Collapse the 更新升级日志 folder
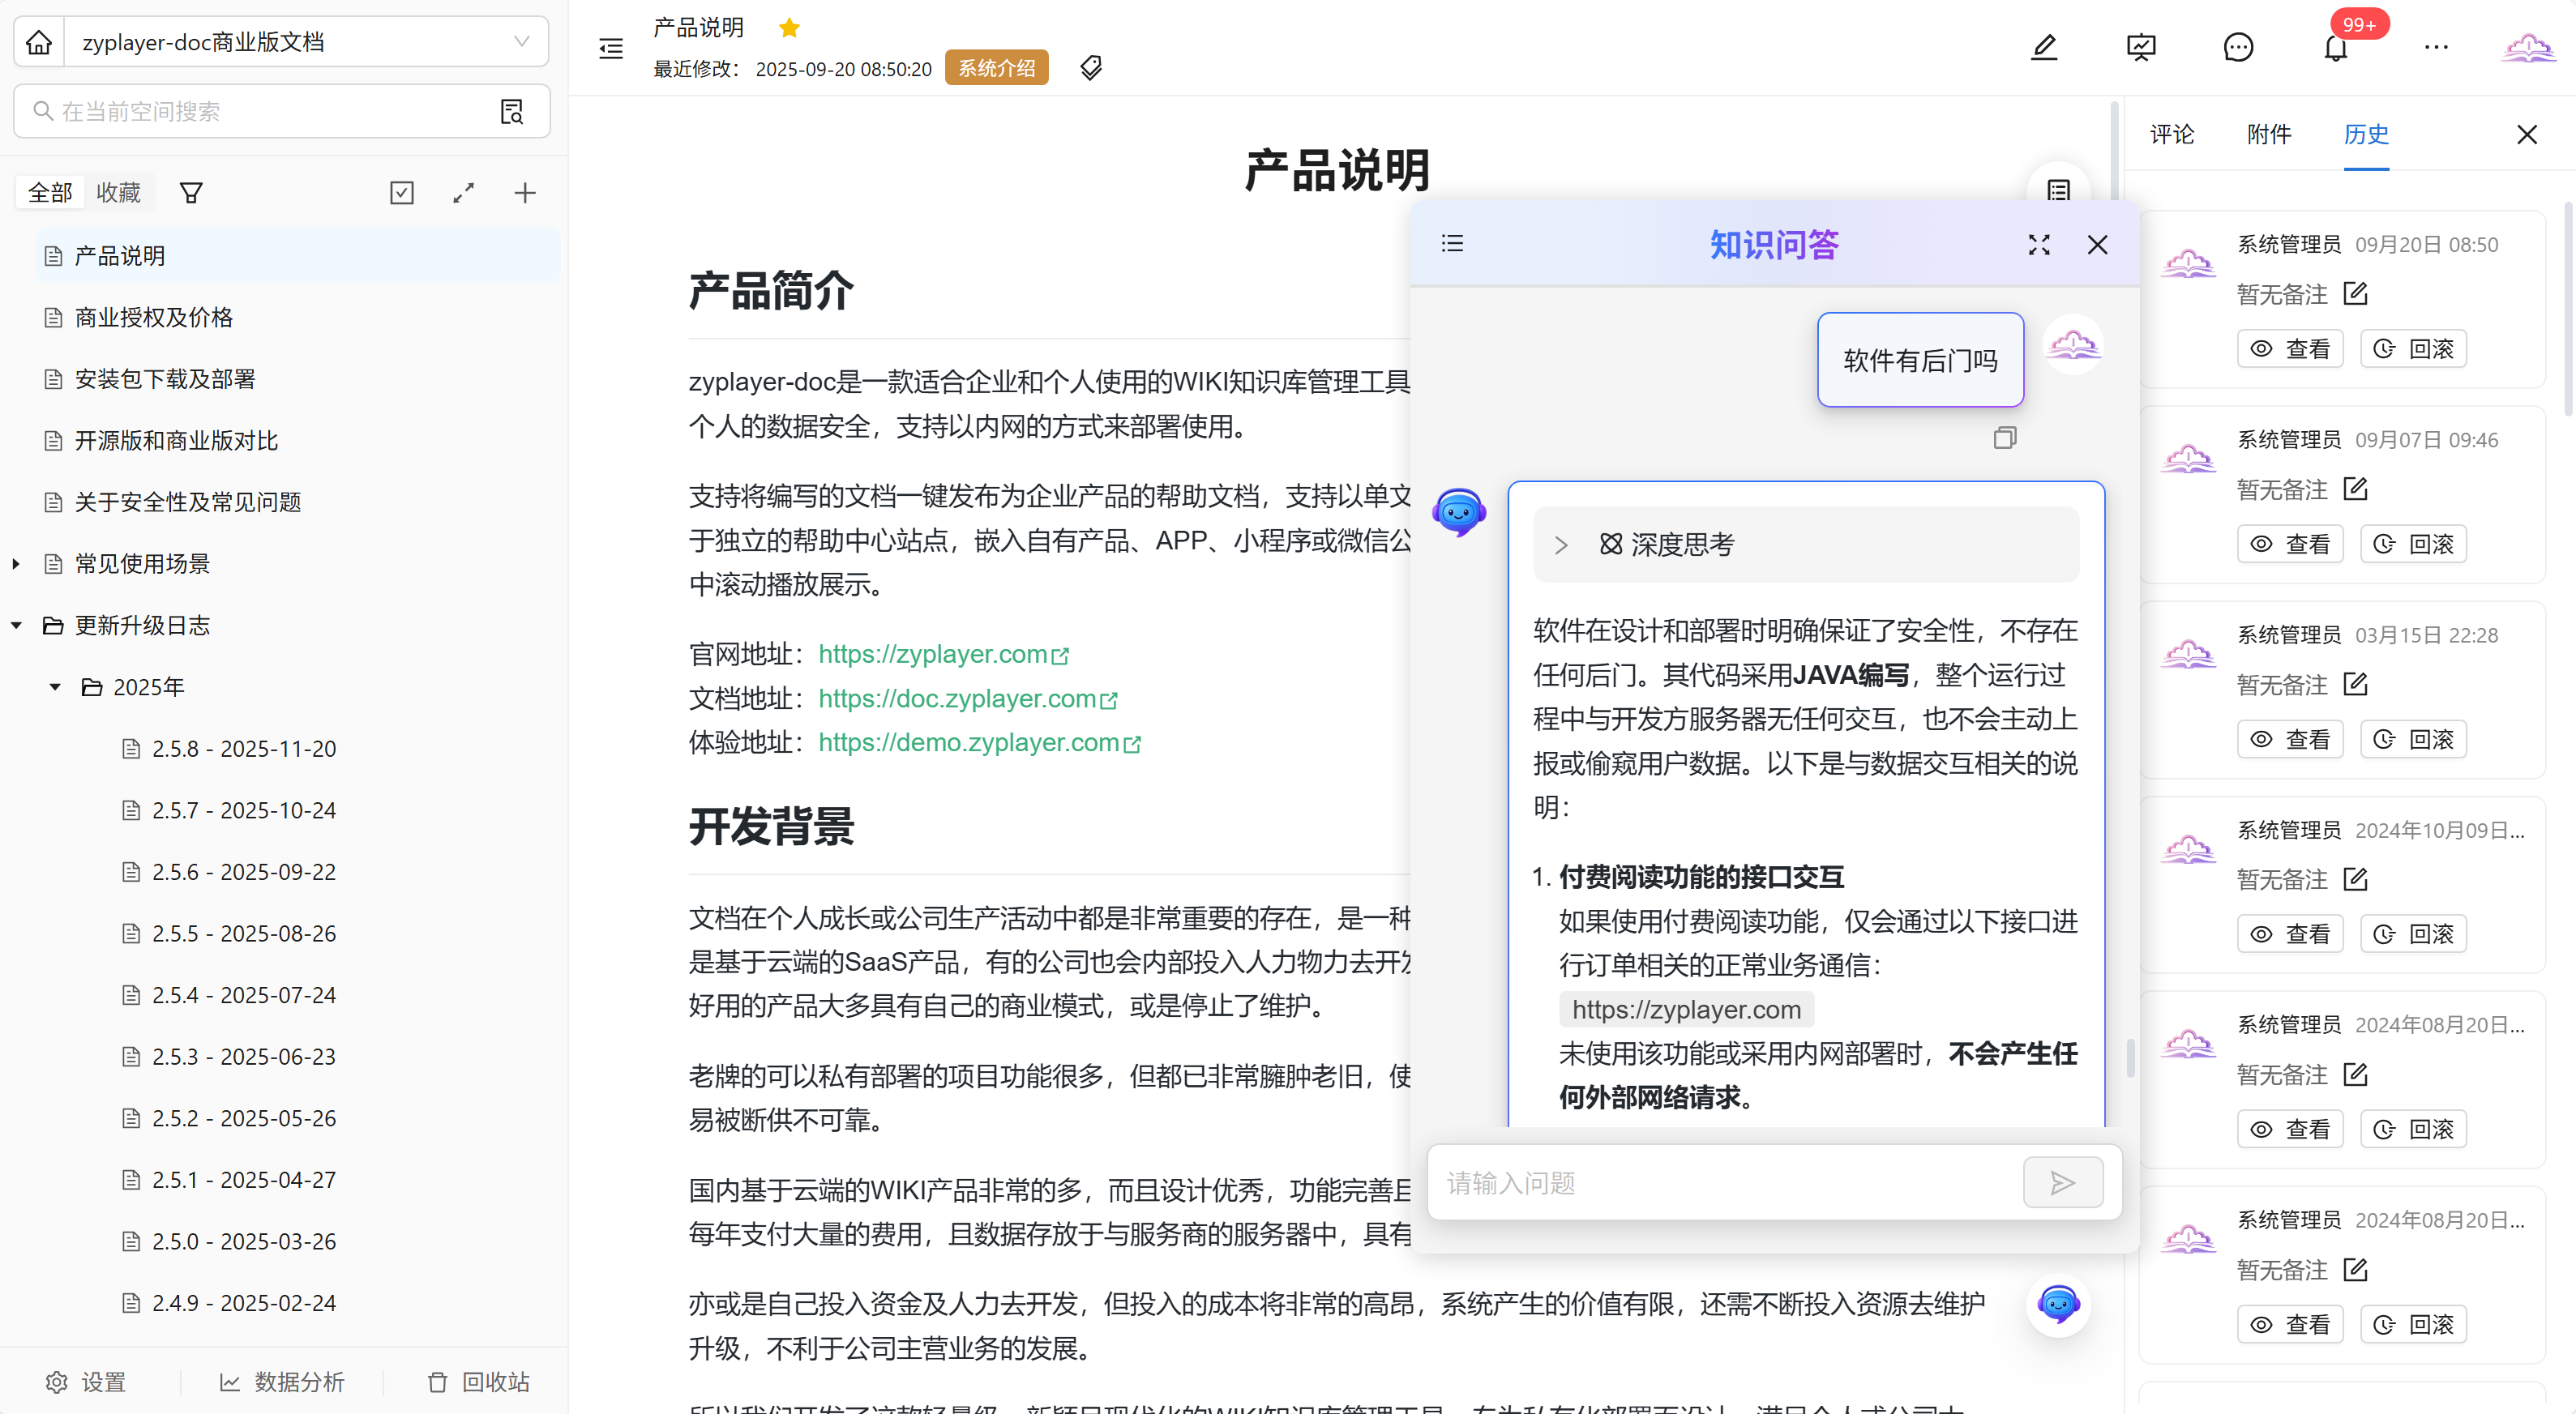The width and height of the screenshot is (2576, 1414). [x=17, y=626]
